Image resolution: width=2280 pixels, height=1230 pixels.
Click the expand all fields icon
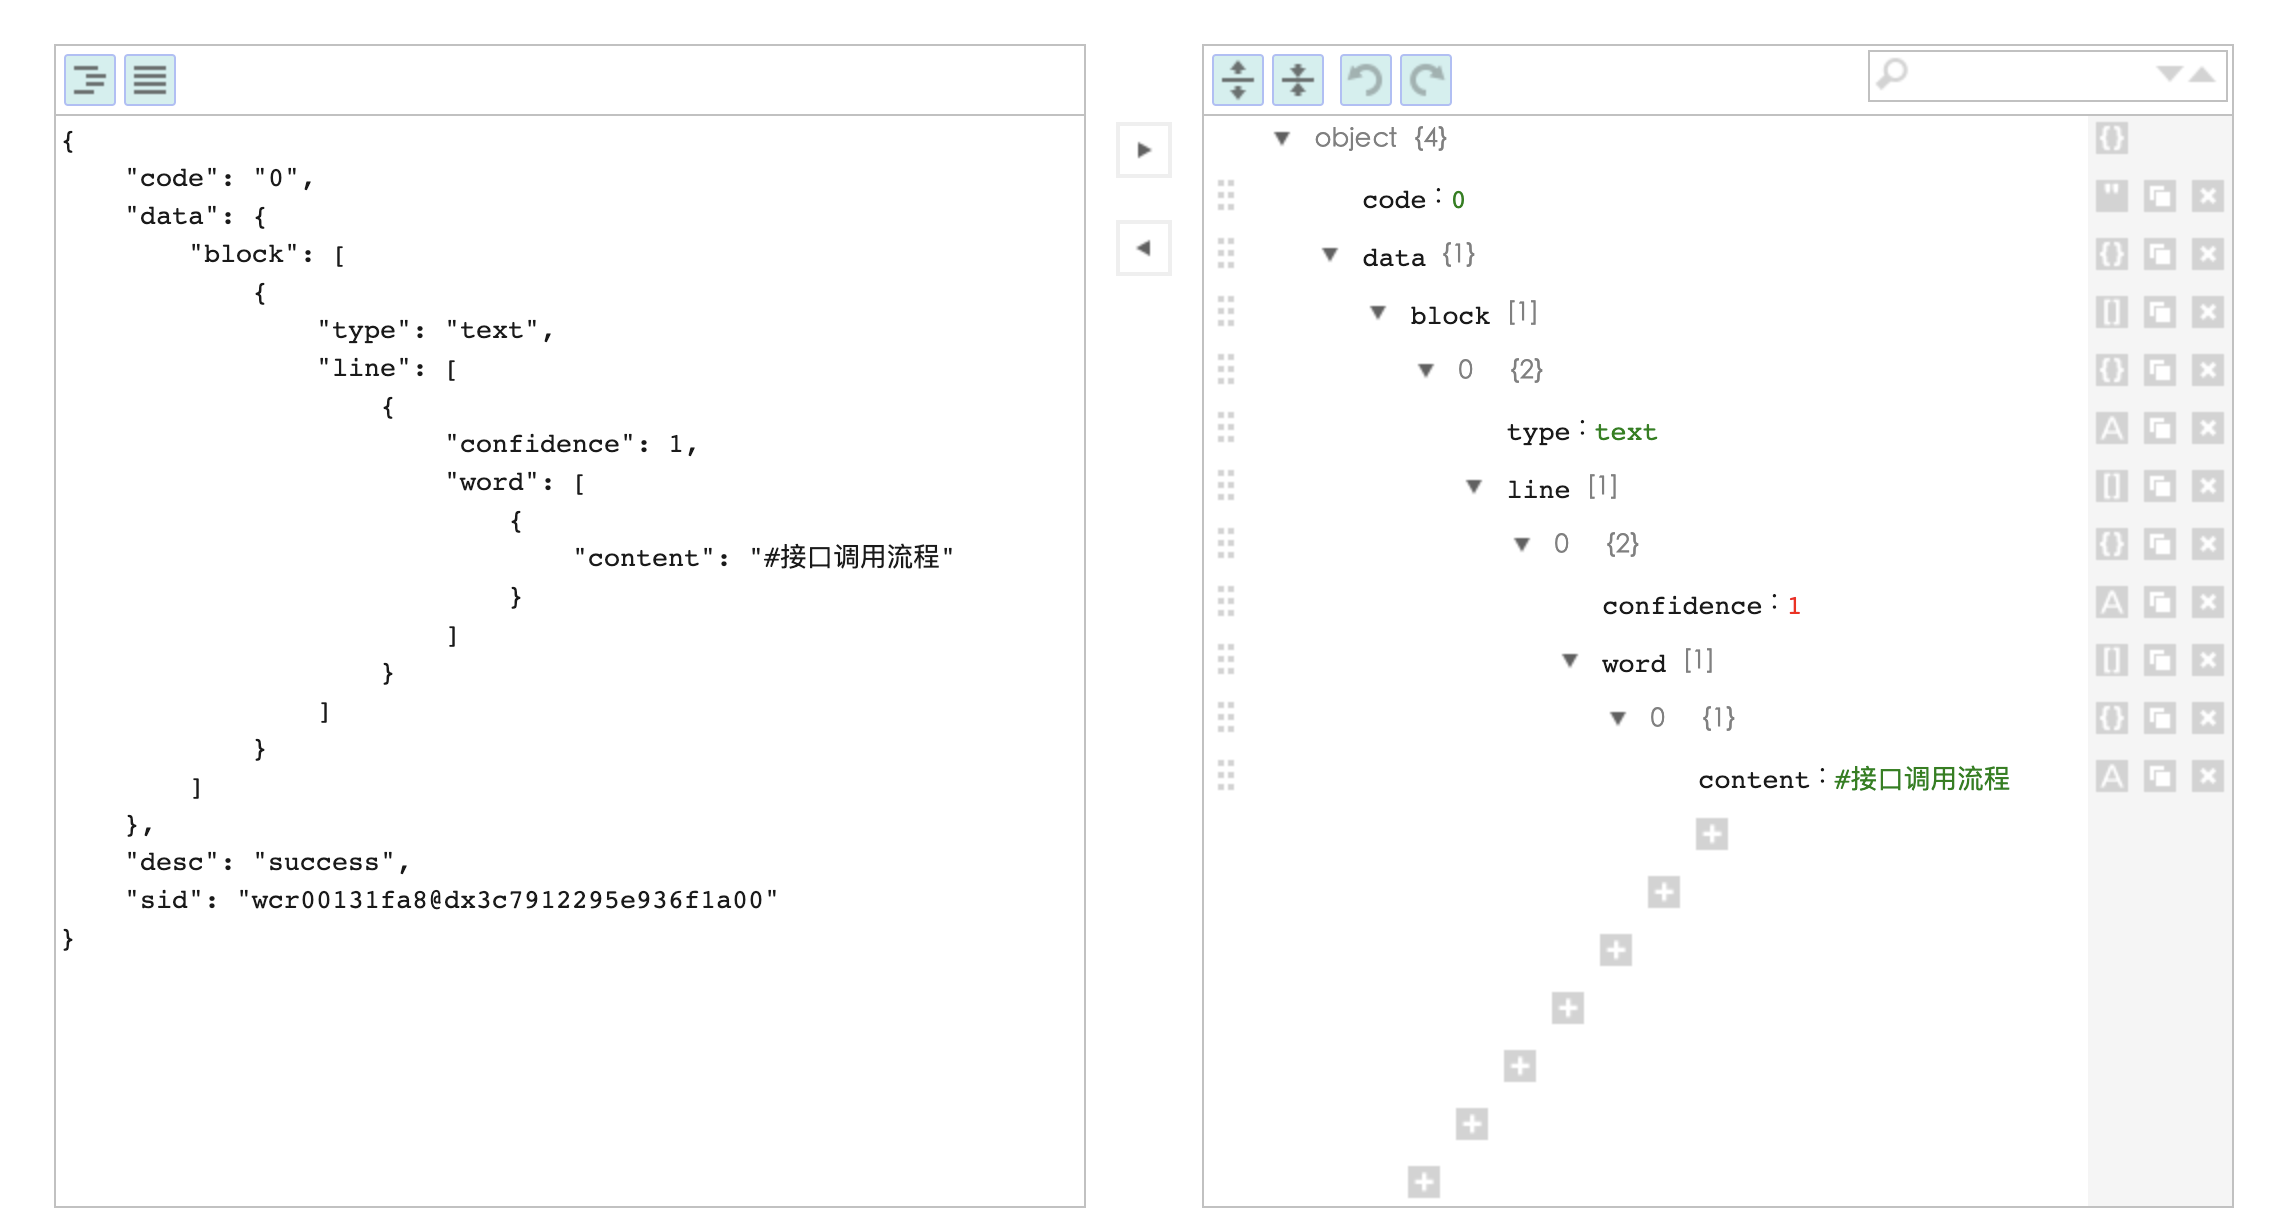1238,80
